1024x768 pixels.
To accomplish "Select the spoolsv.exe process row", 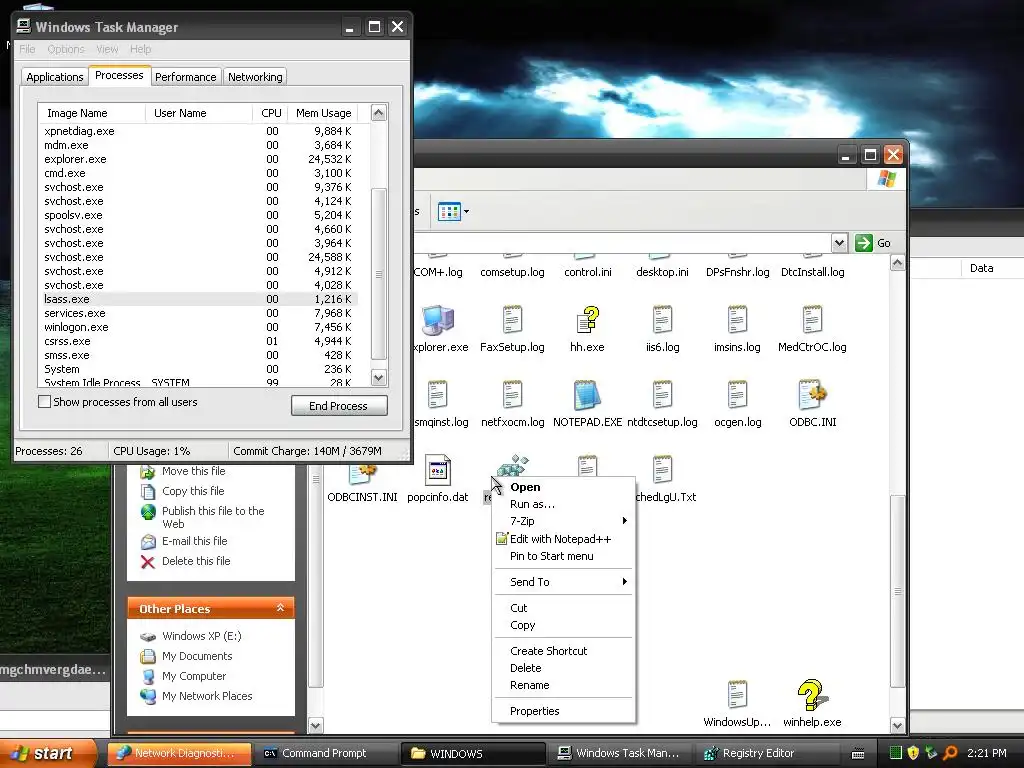I will (199, 216).
